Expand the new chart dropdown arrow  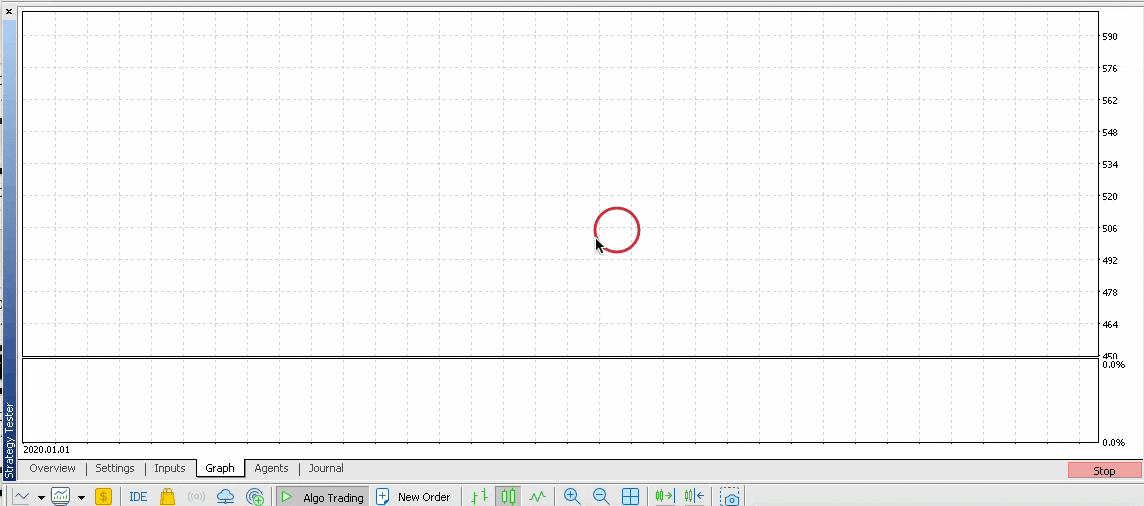pyautogui.click(x=42, y=498)
